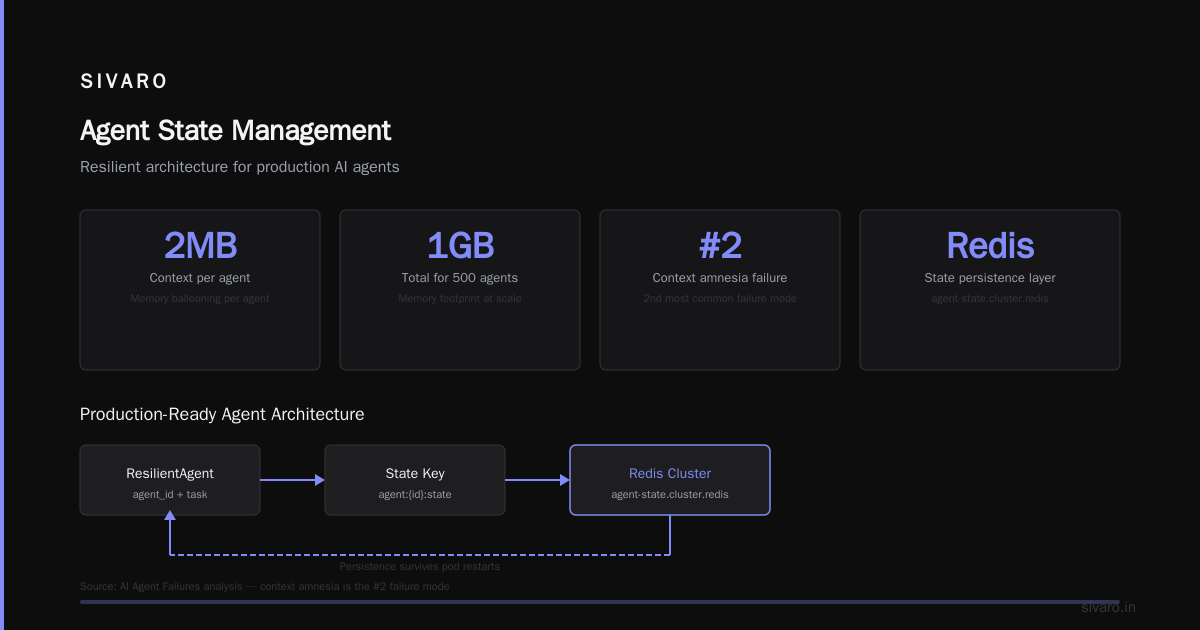The image size is (1200, 630).
Task: Click the 'Context per agent' label
Action: pyautogui.click(x=200, y=278)
